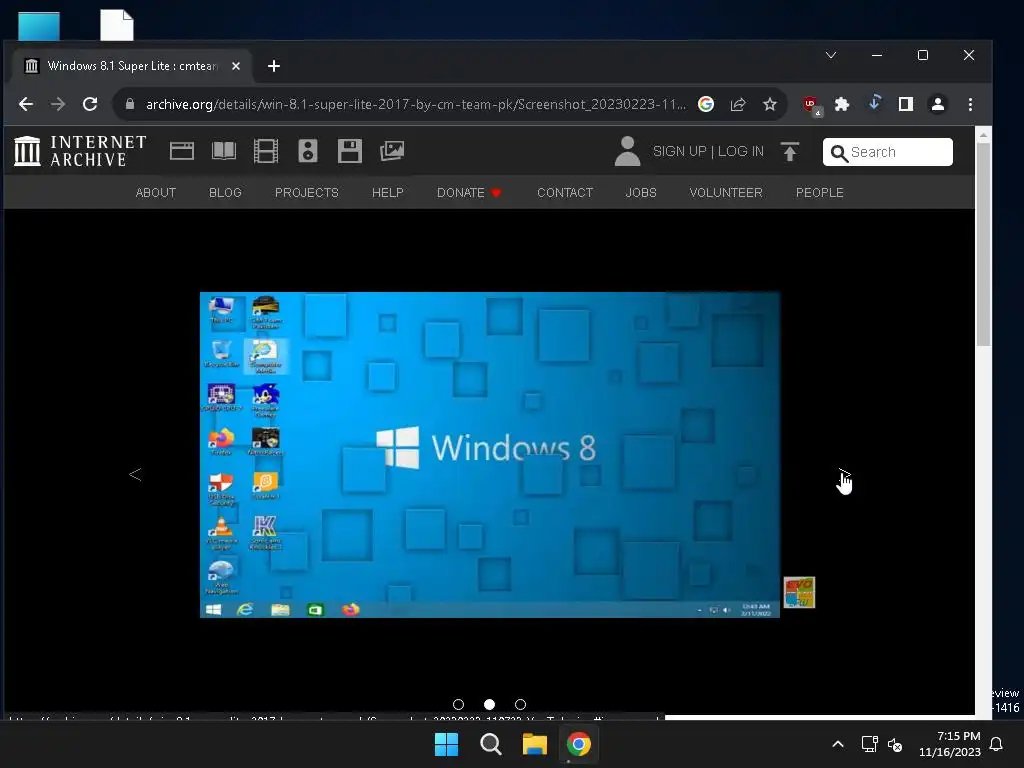Open the Windows Start menu
1024x768 pixels.
447,744
